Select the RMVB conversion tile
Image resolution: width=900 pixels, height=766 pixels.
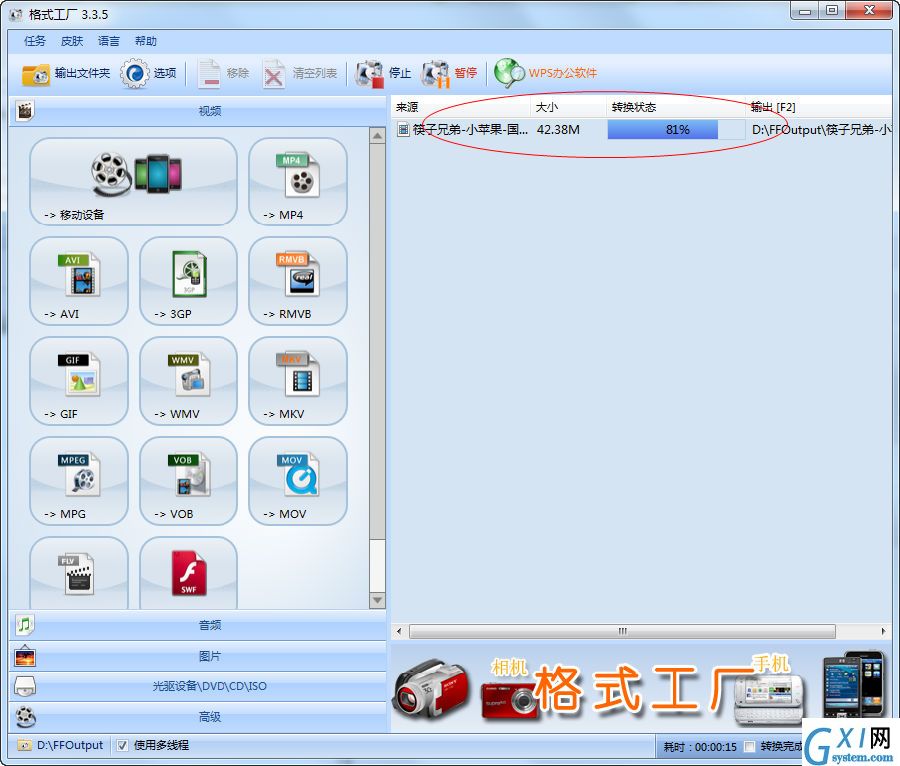(297, 281)
